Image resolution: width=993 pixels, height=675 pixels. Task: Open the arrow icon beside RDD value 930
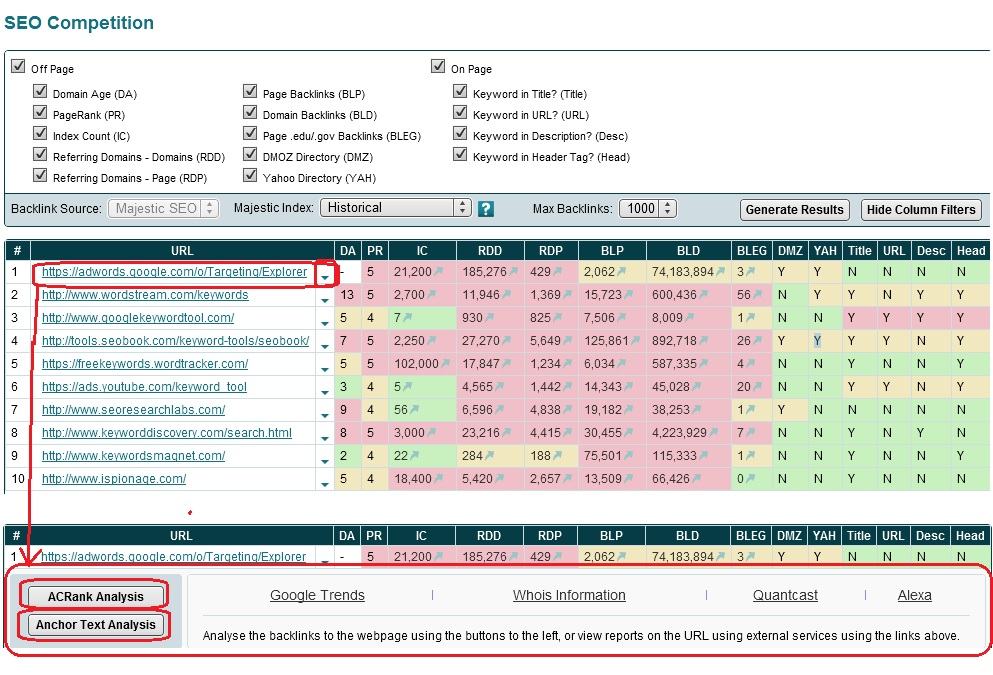pos(492,317)
